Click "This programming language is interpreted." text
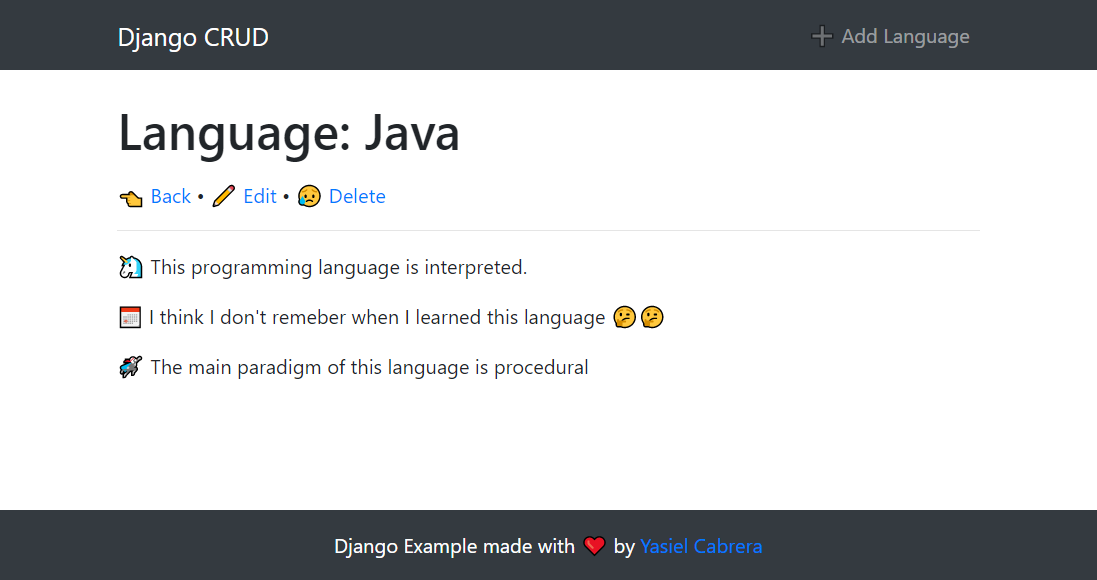The height and width of the screenshot is (580, 1097). coord(339,268)
